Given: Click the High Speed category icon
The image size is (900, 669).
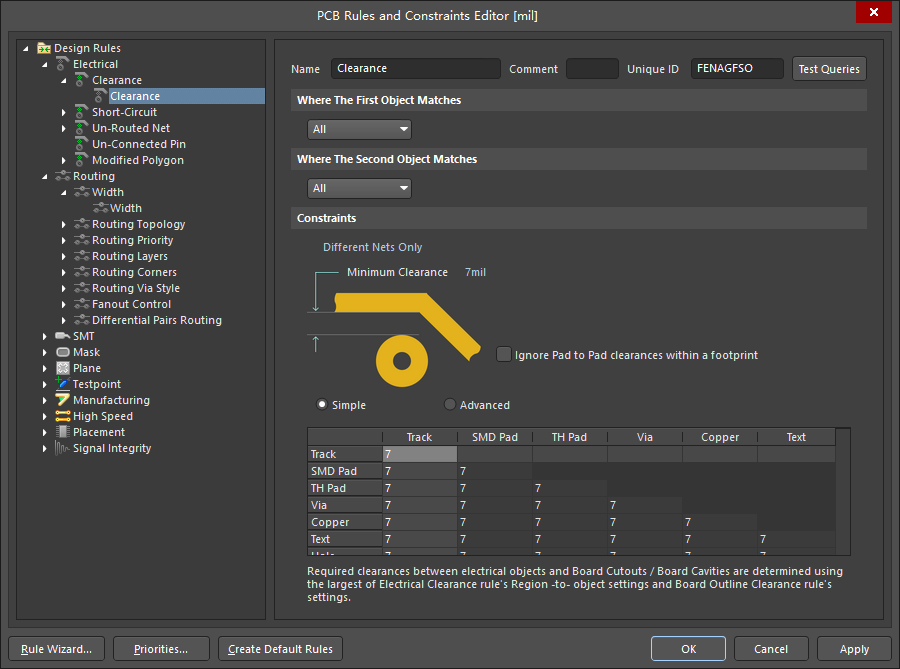Looking at the screenshot, I should (x=63, y=416).
